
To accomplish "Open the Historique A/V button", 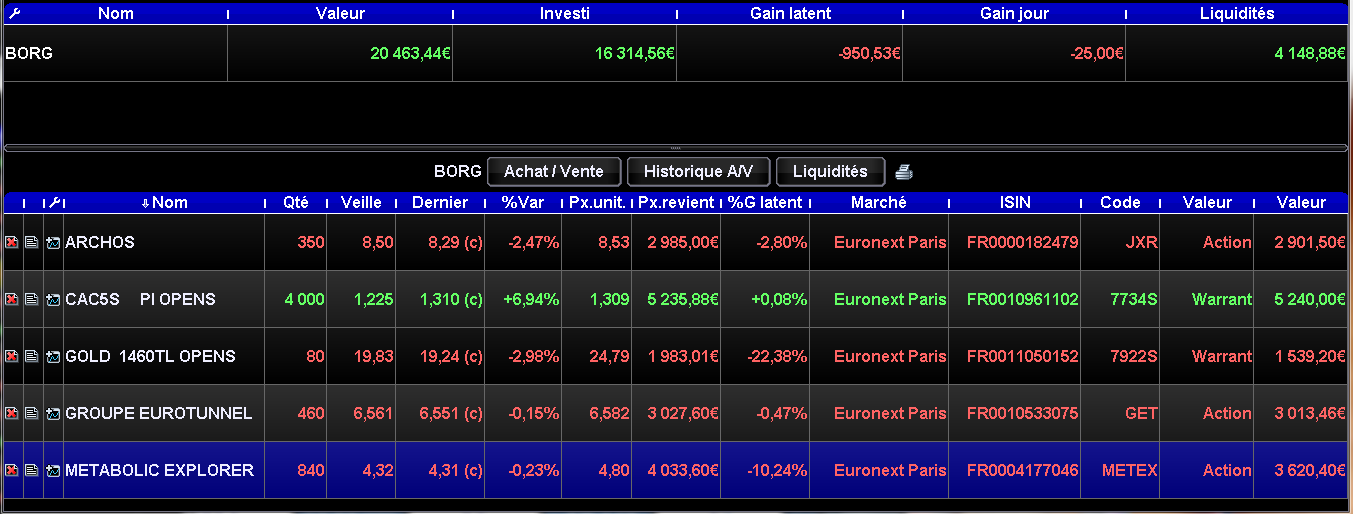I will (x=698, y=172).
